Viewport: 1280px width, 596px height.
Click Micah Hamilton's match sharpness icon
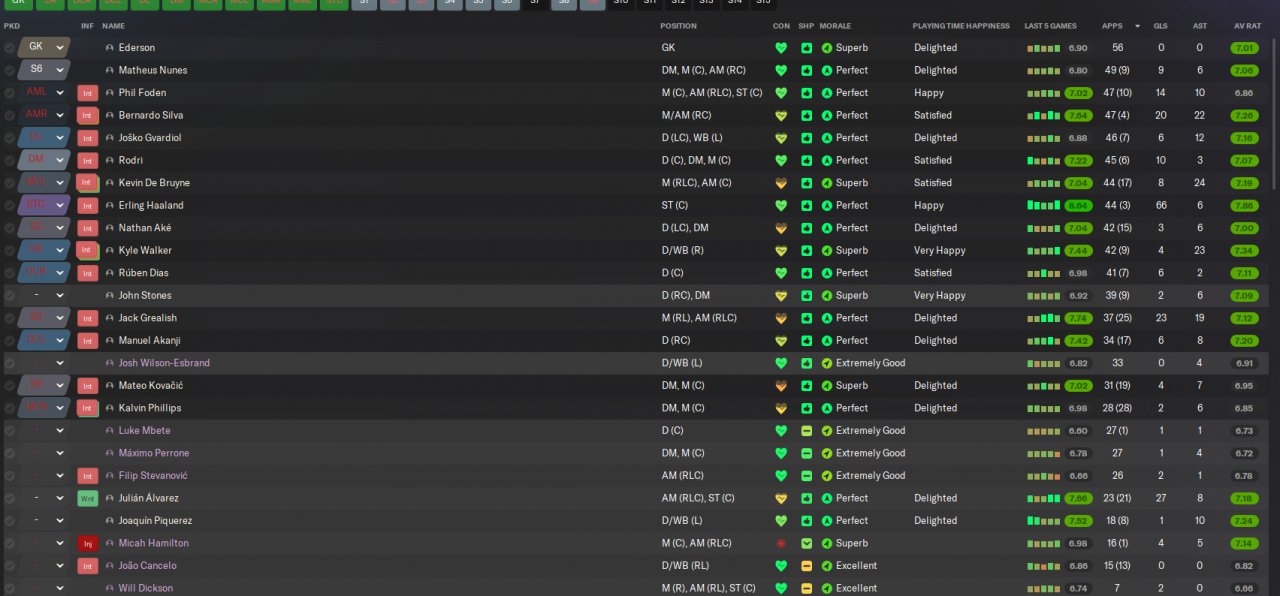tap(806, 543)
